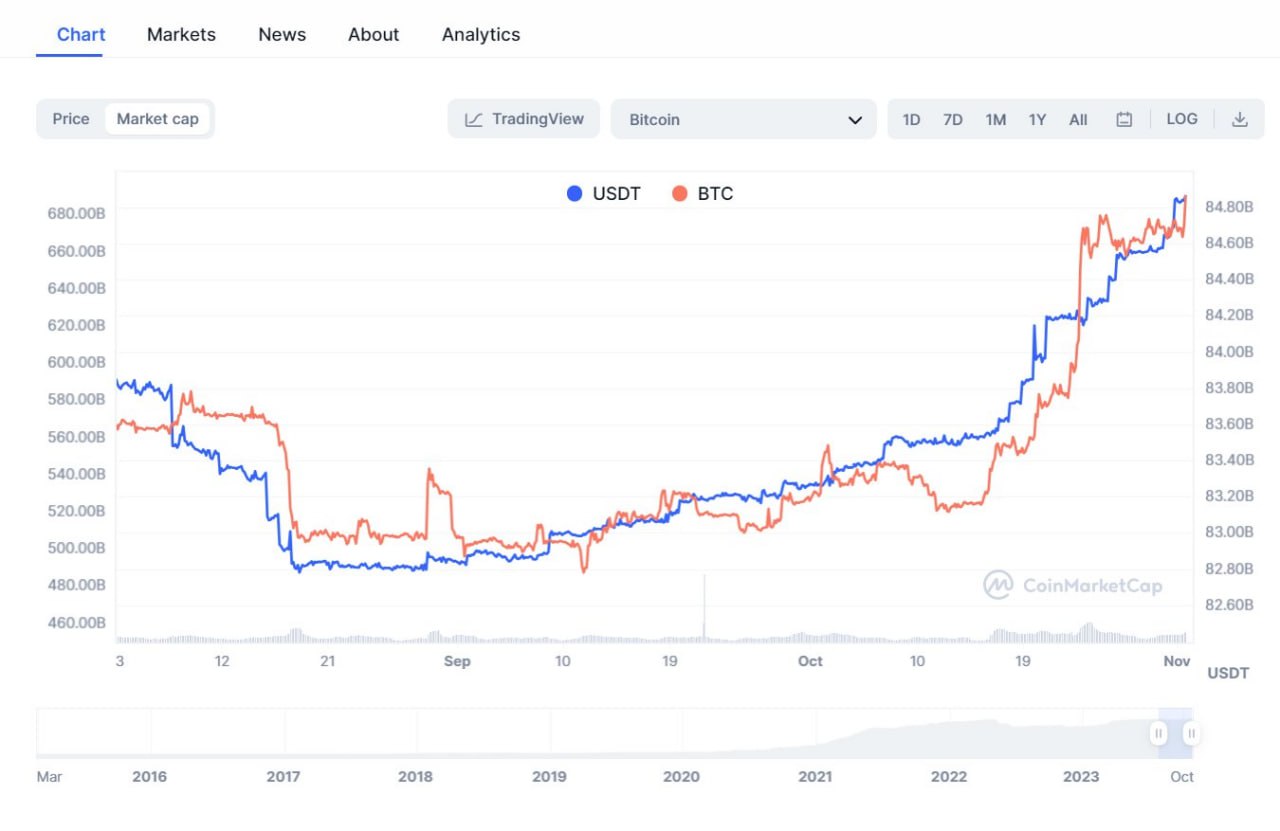
Task: Expand the Bitcoin comparison dropdown
Action: coord(743,119)
